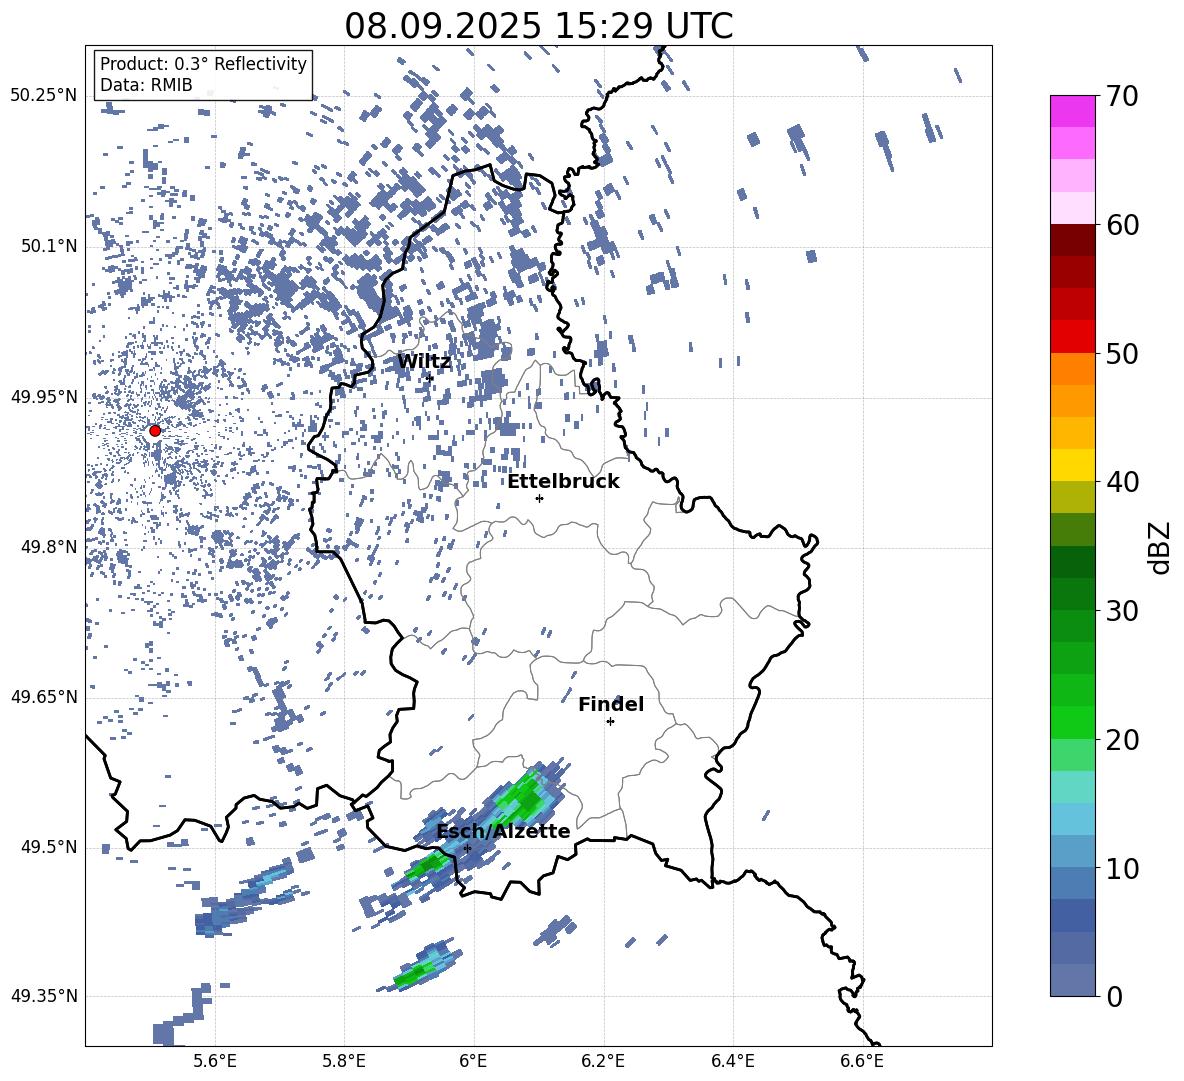Click the 49.5°N latitude label
Image resolution: width=1184 pixels, height=1081 pixels.
pyautogui.click(x=49, y=847)
